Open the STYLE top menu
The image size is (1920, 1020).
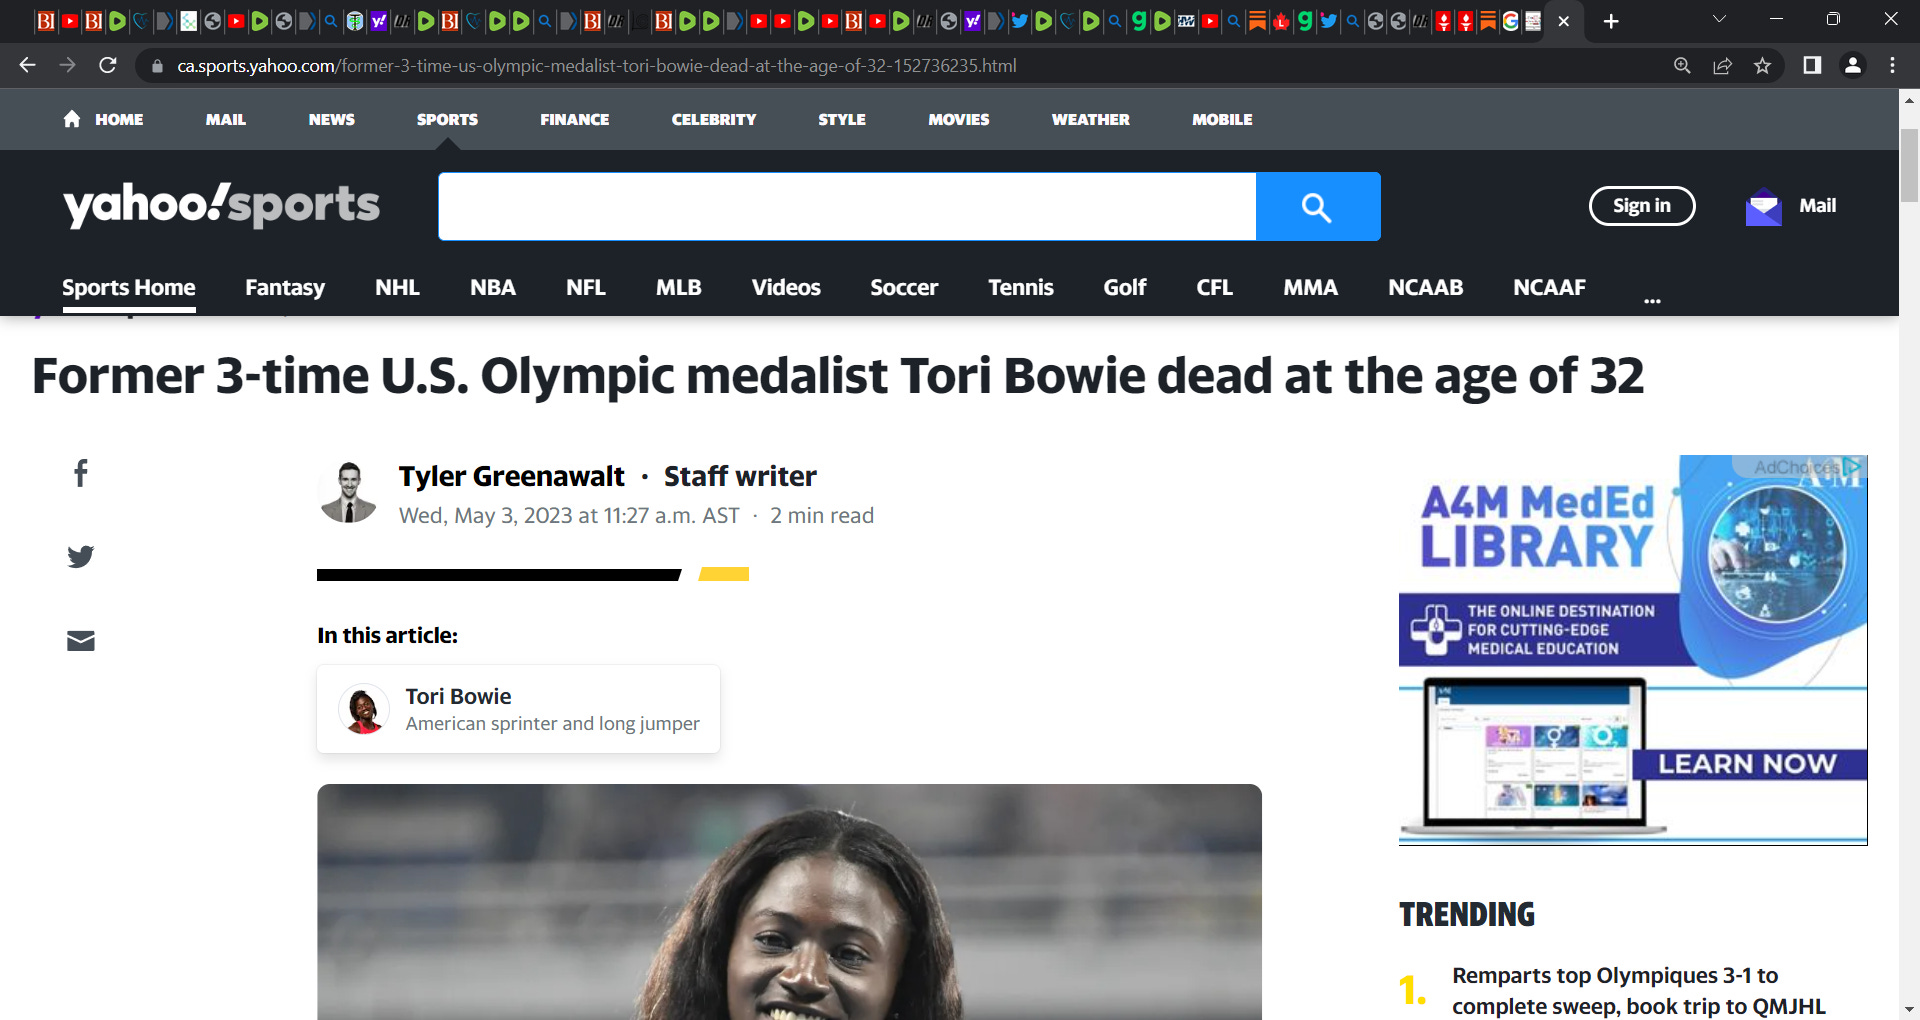[842, 119]
